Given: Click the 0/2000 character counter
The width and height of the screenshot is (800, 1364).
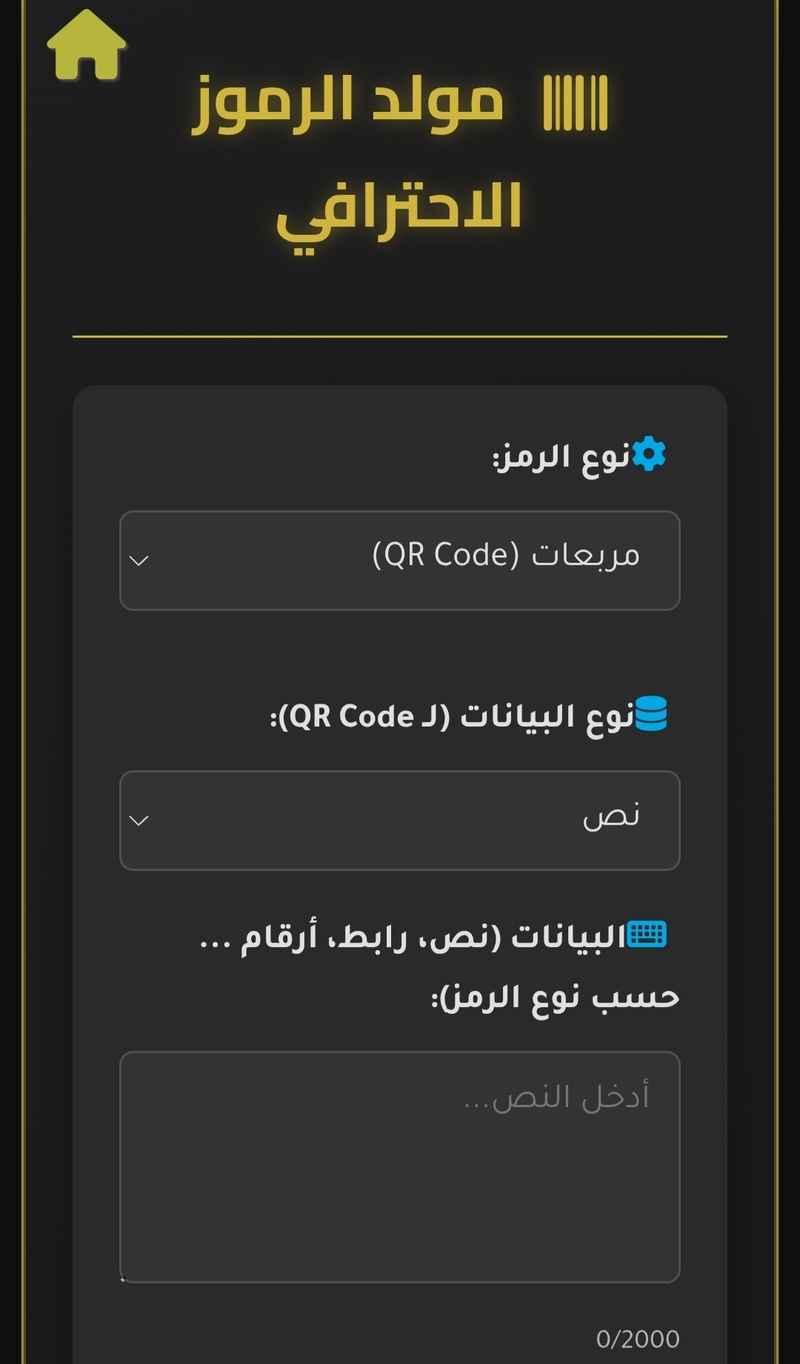Looking at the screenshot, I should 637,1338.
